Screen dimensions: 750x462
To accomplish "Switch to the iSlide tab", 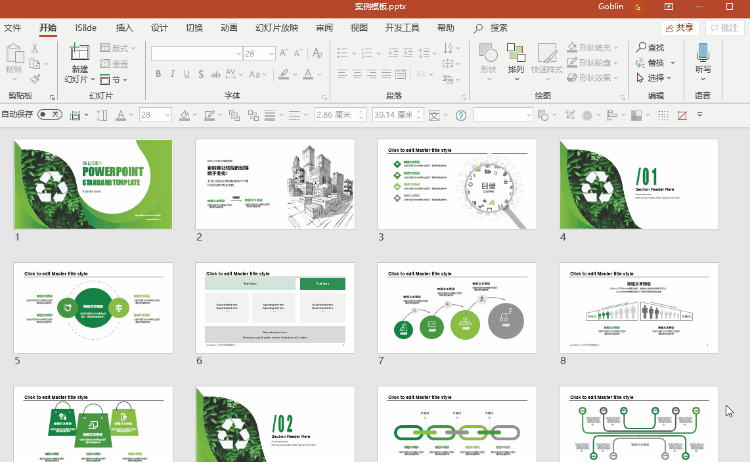I will tap(86, 28).
